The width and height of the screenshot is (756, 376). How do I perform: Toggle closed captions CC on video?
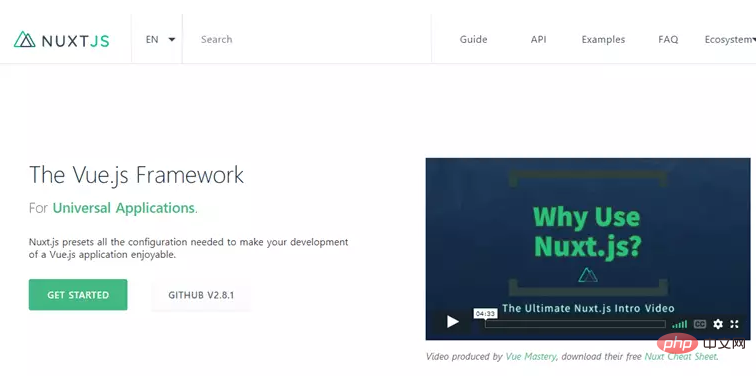(700, 324)
